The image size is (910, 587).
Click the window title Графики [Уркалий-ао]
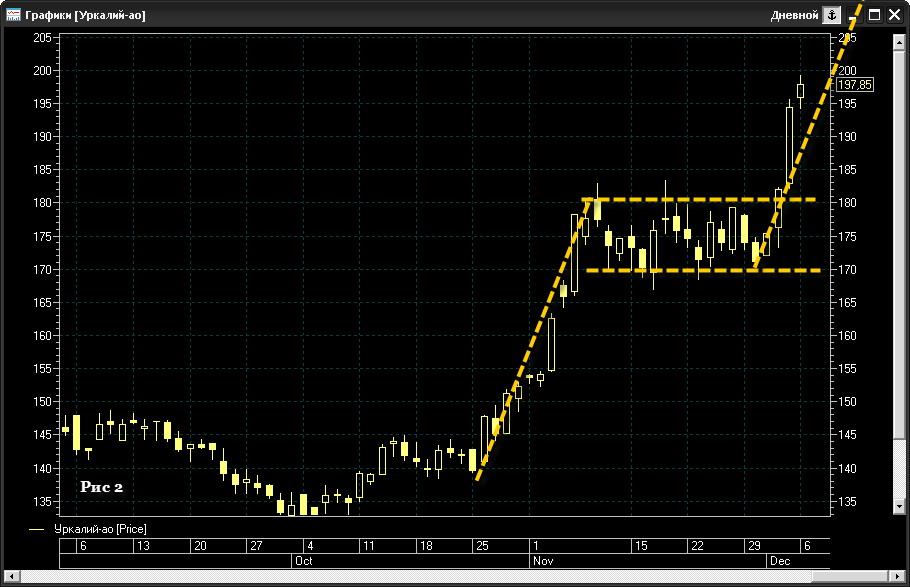[x=85, y=15]
